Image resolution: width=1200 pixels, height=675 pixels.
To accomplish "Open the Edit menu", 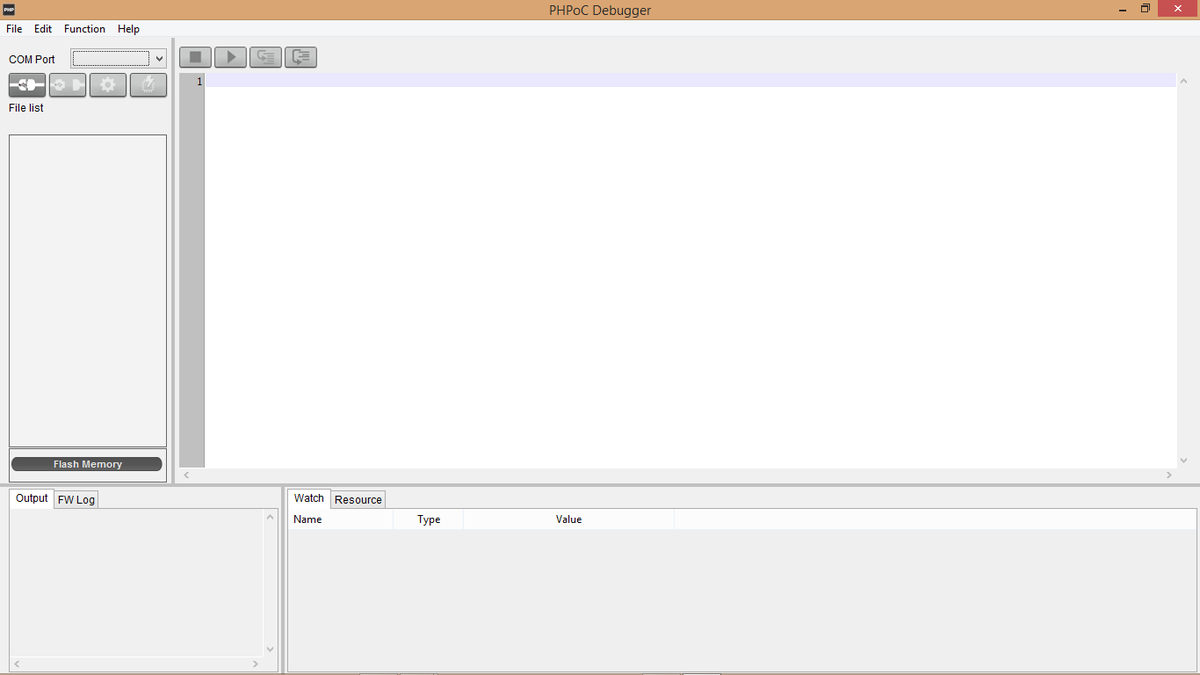I will pyautogui.click(x=43, y=29).
